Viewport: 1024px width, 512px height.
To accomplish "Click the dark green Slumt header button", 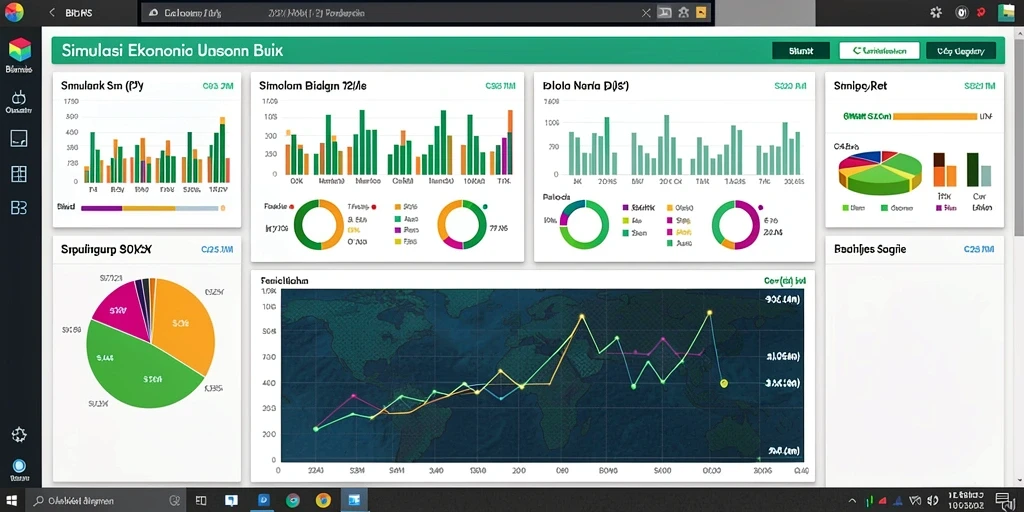I will pyautogui.click(x=801, y=50).
